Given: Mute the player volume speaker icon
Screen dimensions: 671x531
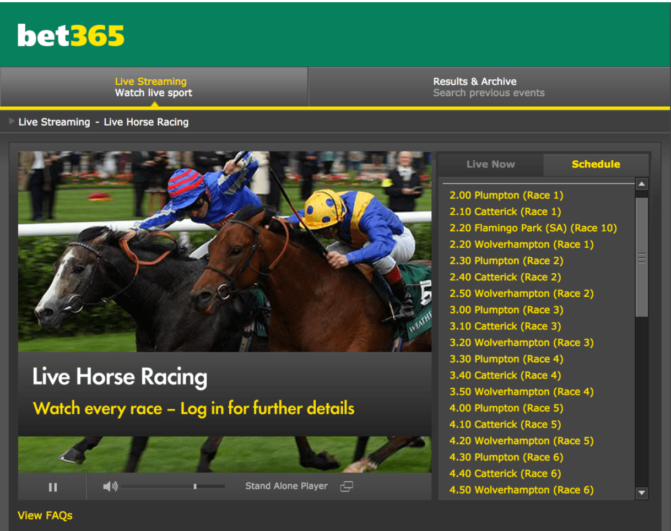Looking at the screenshot, I should [x=110, y=487].
